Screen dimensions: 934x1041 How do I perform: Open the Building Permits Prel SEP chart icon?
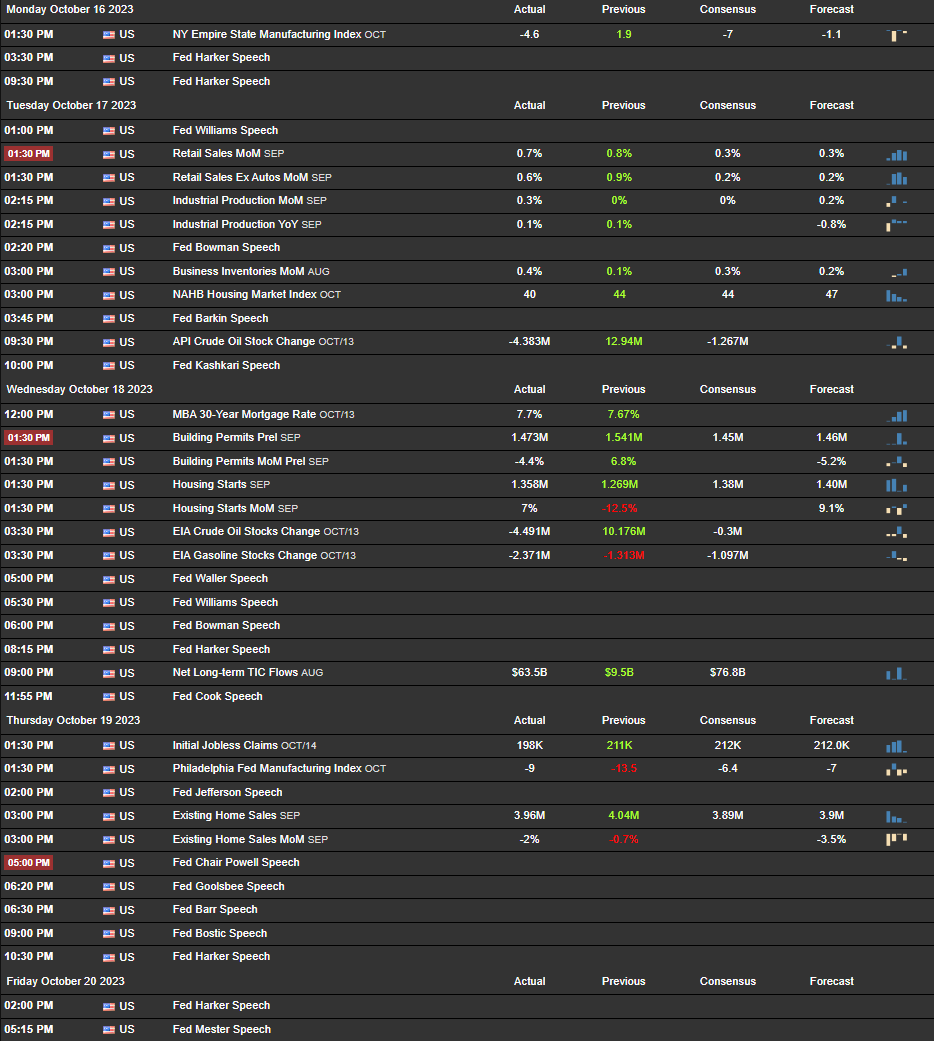pos(896,438)
